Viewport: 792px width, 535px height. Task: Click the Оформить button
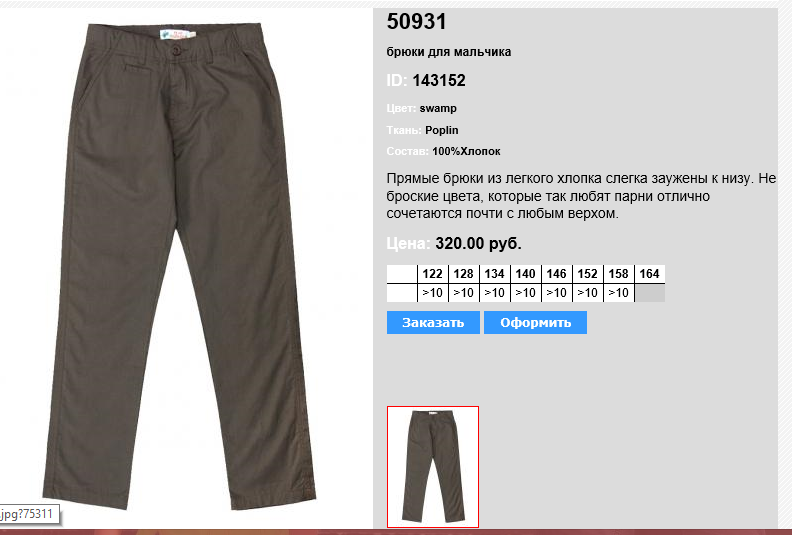tap(535, 322)
